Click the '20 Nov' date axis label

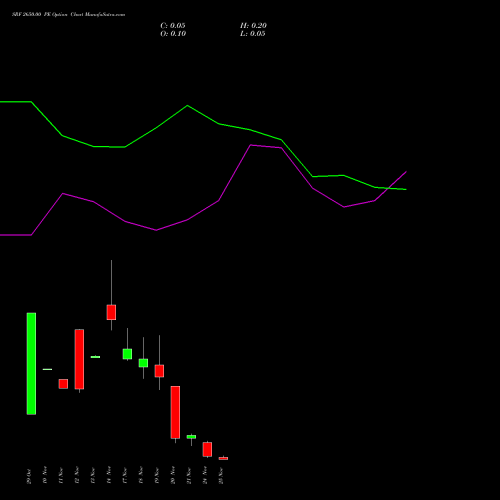[173, 475]
